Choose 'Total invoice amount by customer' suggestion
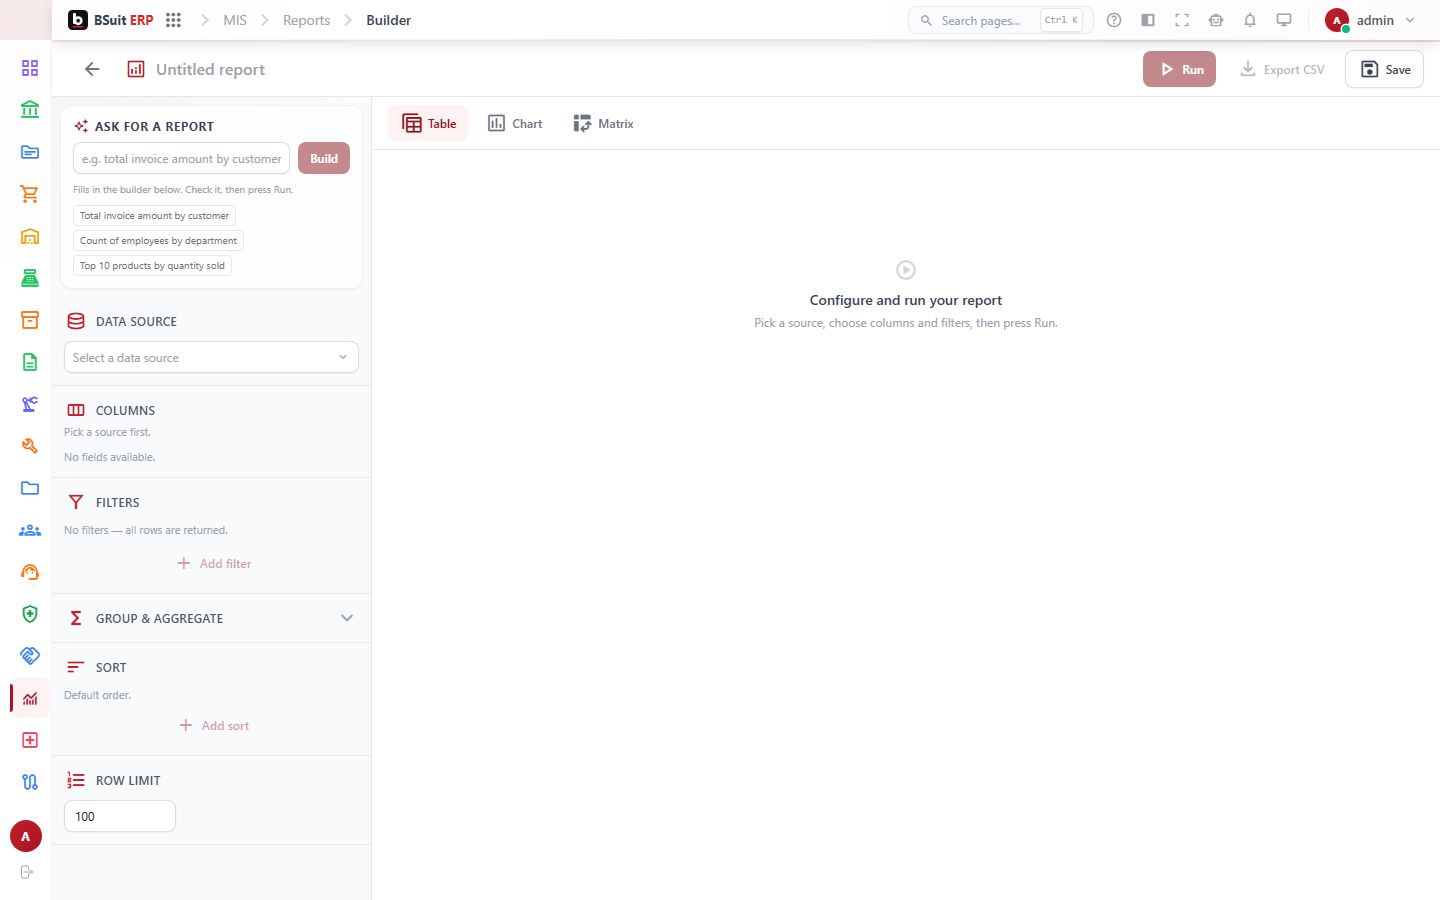 tap(154, 215)
